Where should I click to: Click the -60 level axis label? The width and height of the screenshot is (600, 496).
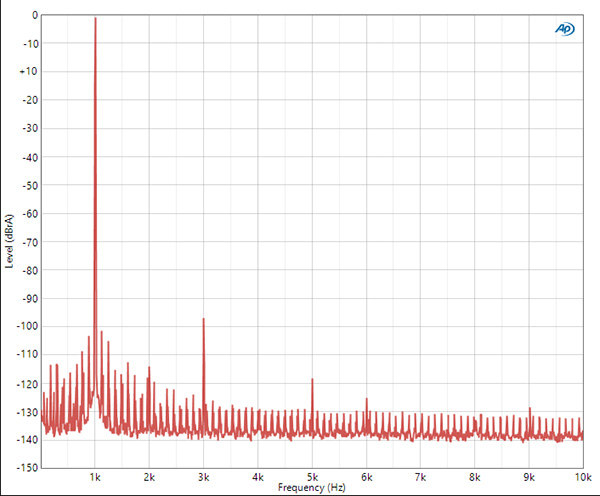point(30,214)
